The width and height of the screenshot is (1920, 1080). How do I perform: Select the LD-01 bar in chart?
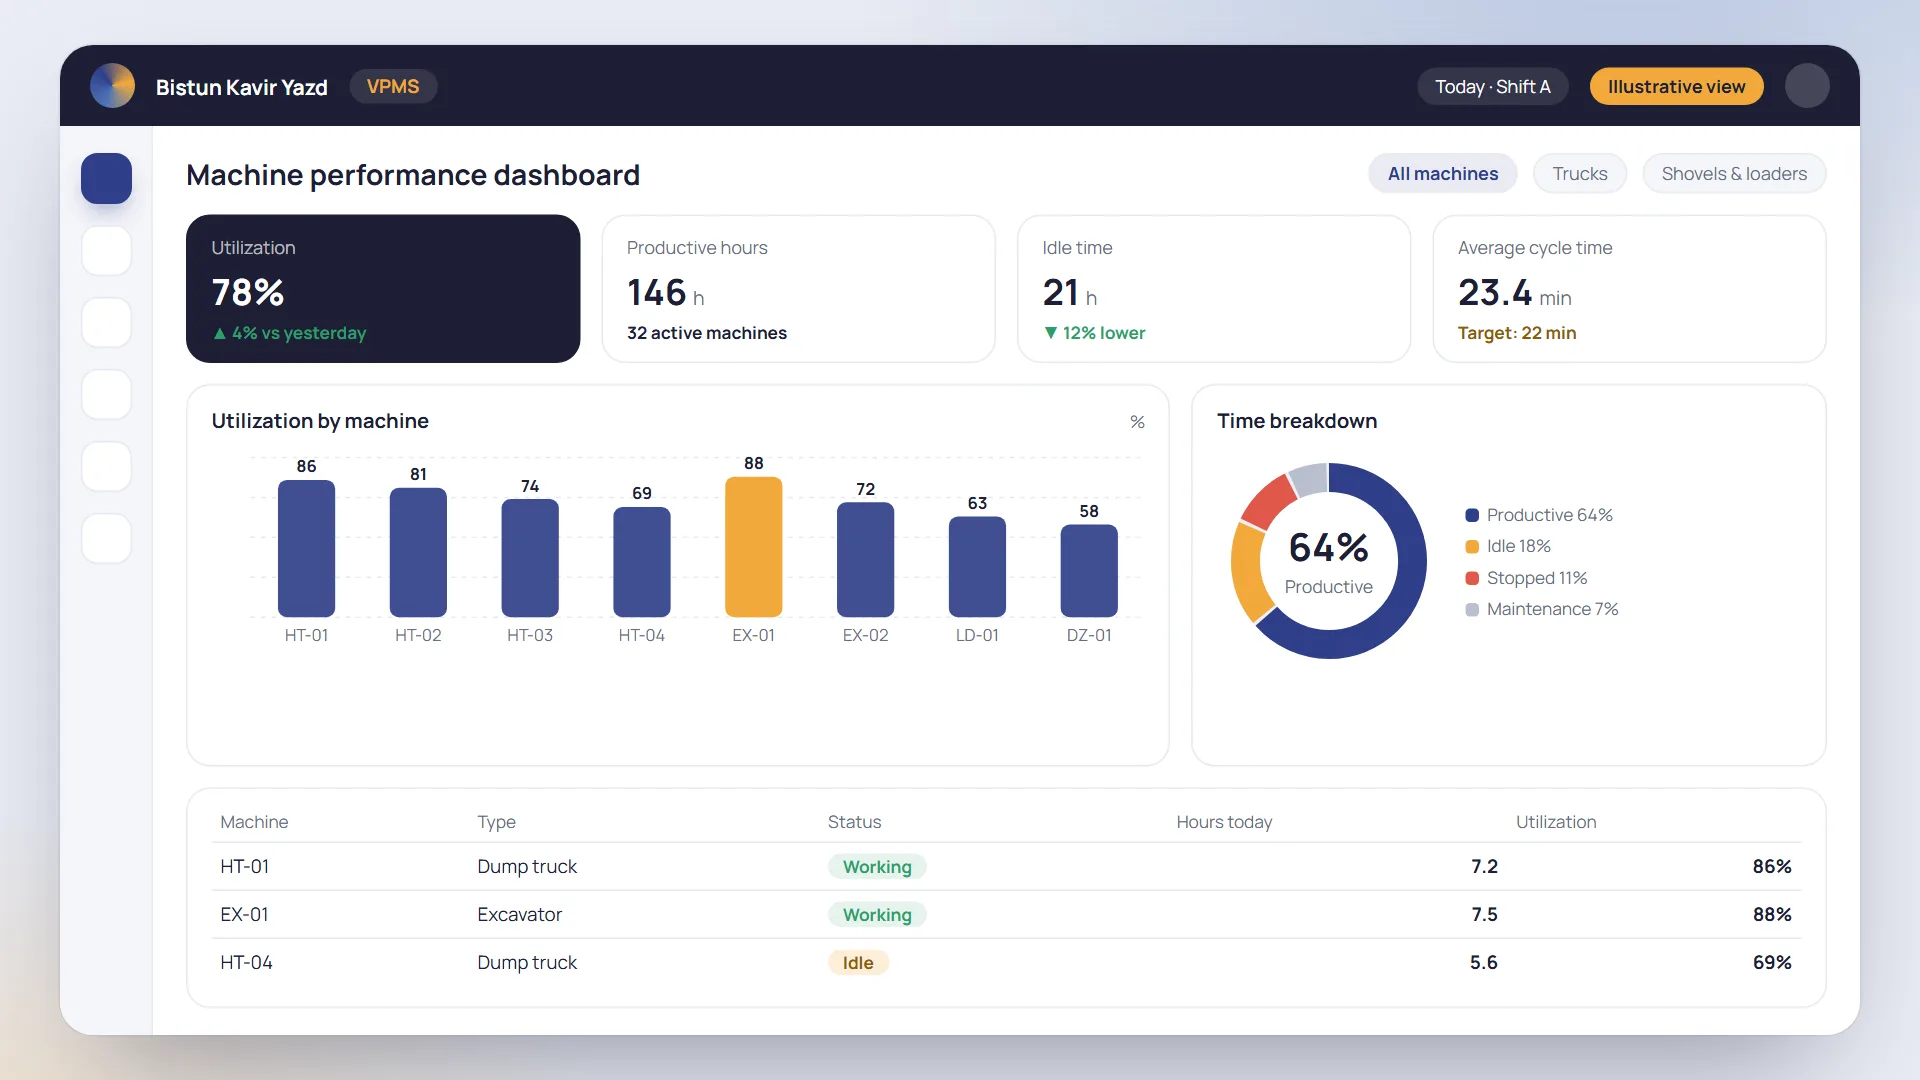pyautogui.click(x=977, y=567)
